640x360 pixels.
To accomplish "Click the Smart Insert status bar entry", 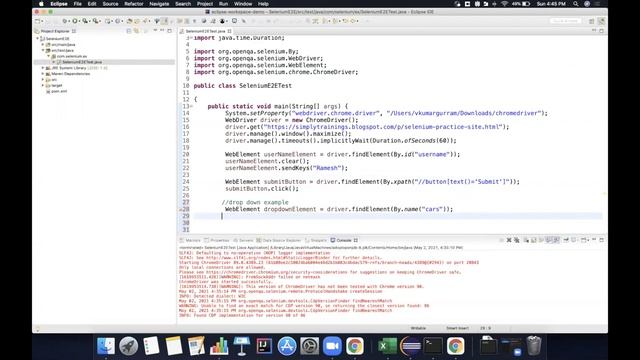I will (x=457, y=328).
